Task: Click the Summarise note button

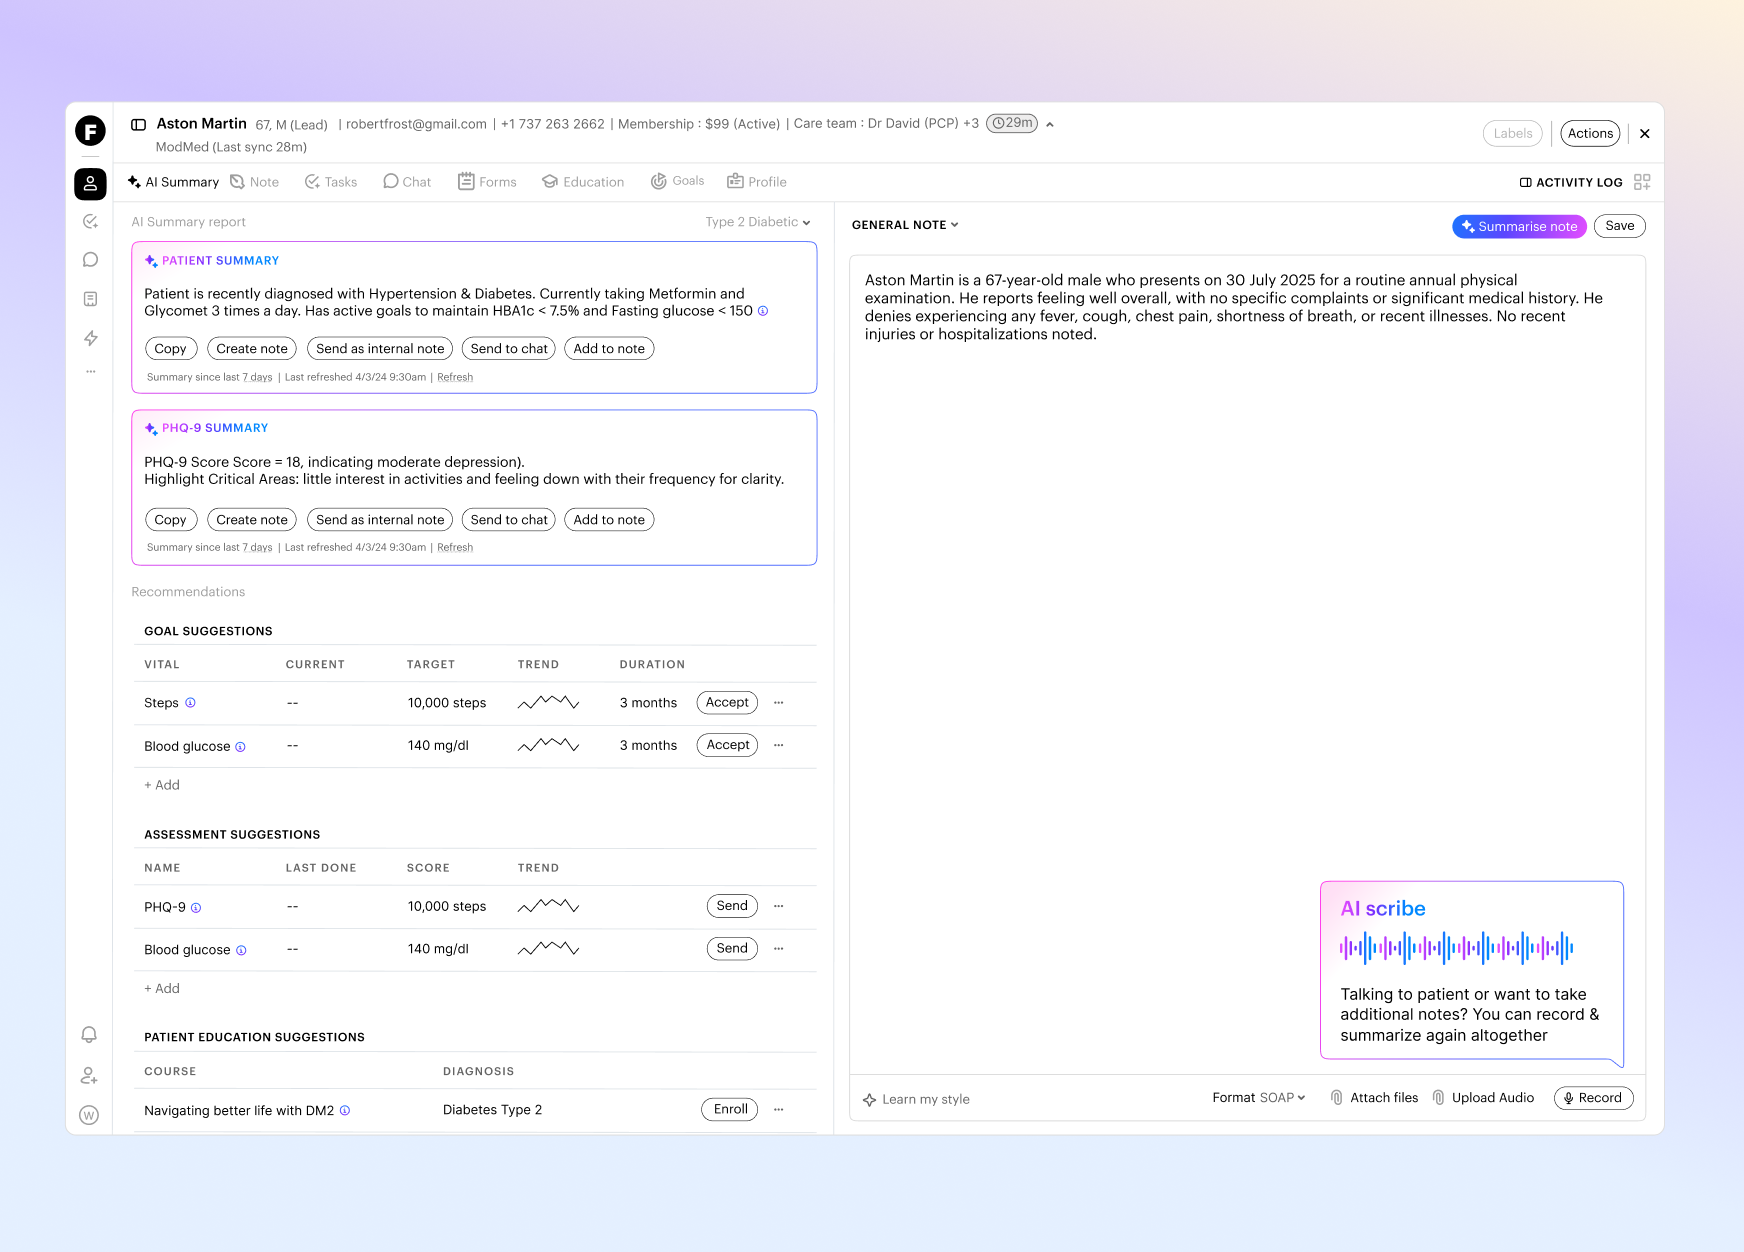Action: [1518, 227]
